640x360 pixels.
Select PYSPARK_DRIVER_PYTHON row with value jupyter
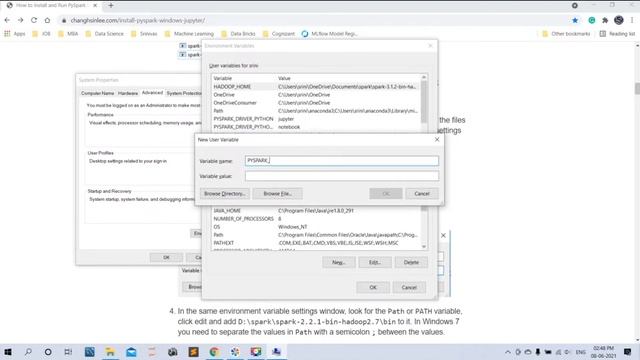click(x=316, y=119)
